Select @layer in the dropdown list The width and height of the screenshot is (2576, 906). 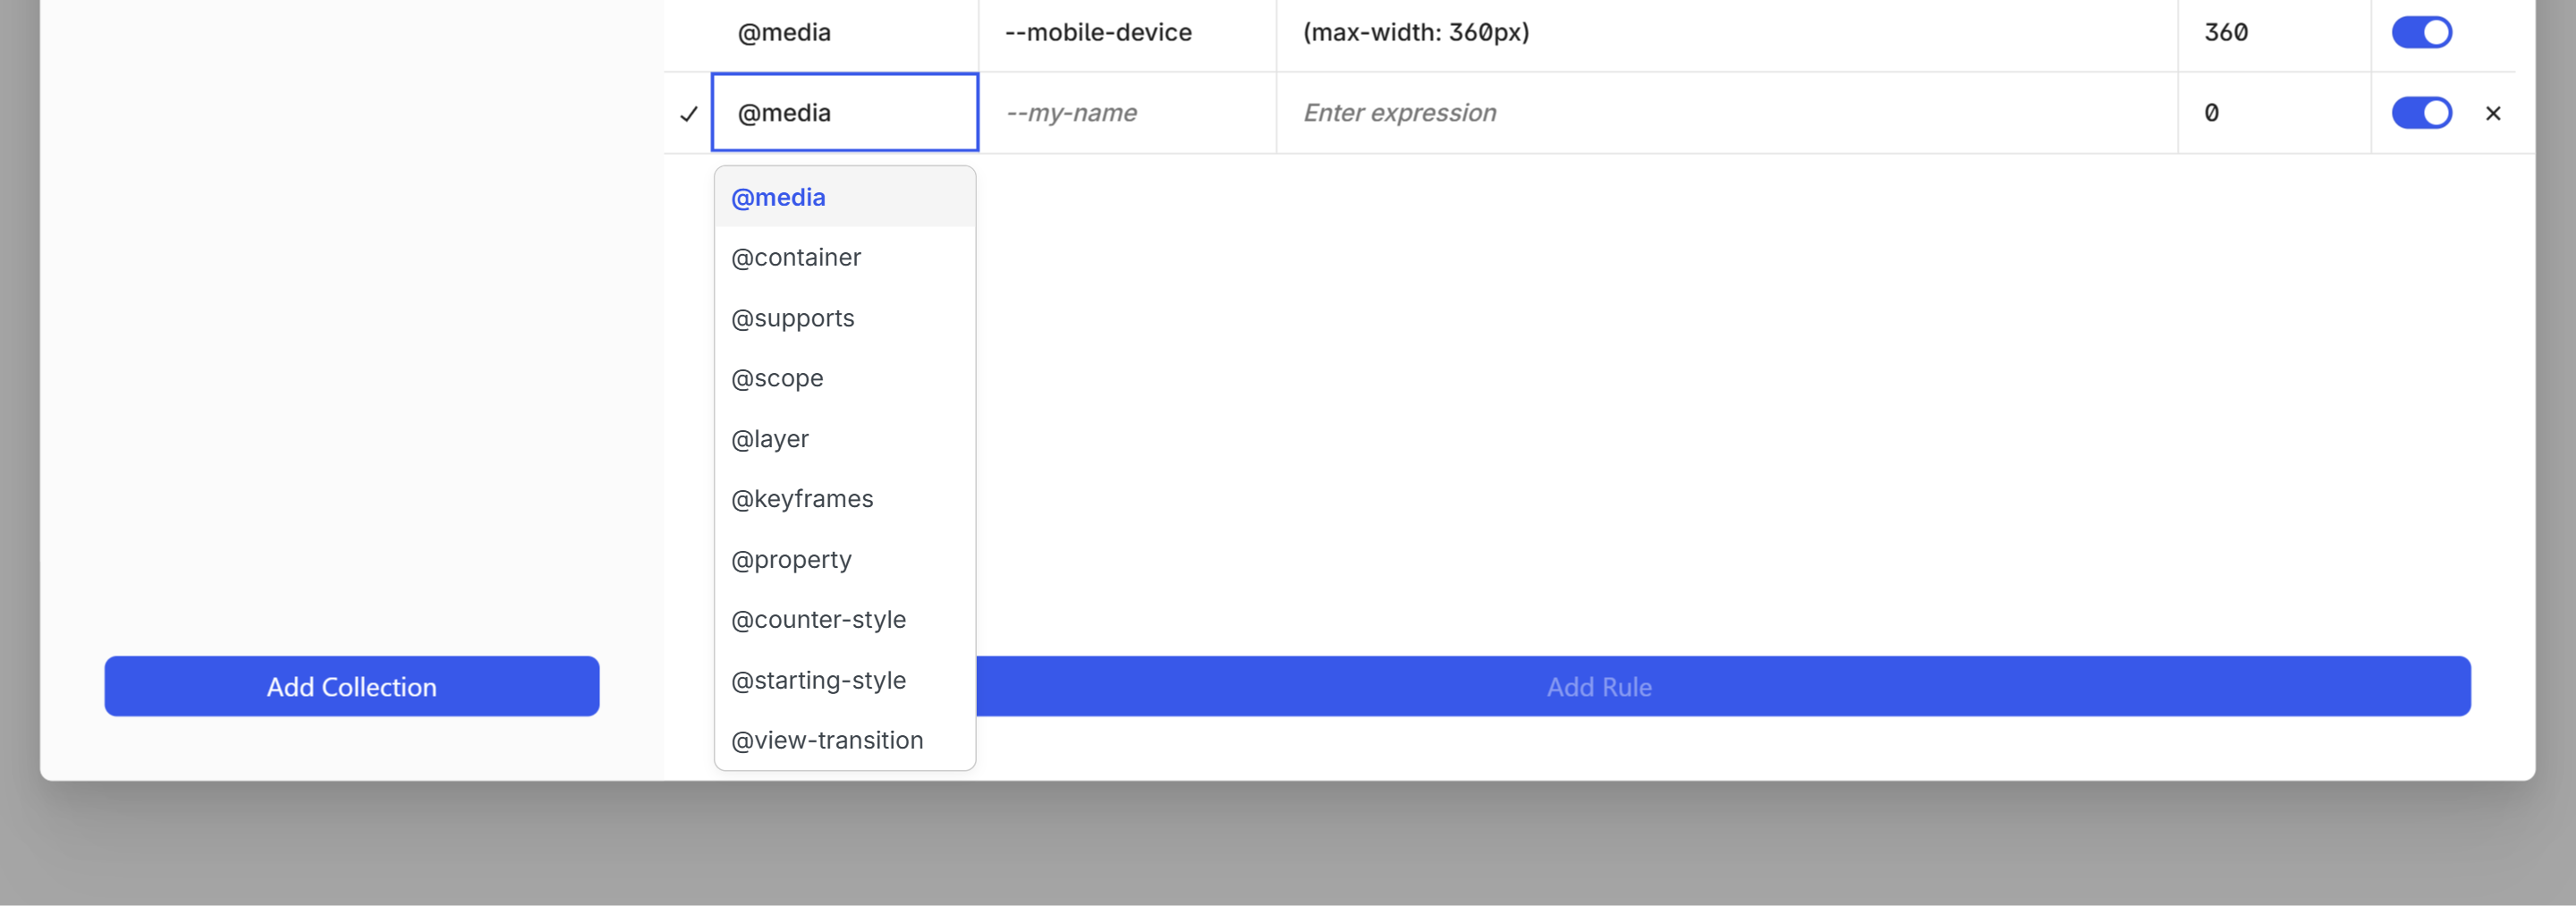770,438
